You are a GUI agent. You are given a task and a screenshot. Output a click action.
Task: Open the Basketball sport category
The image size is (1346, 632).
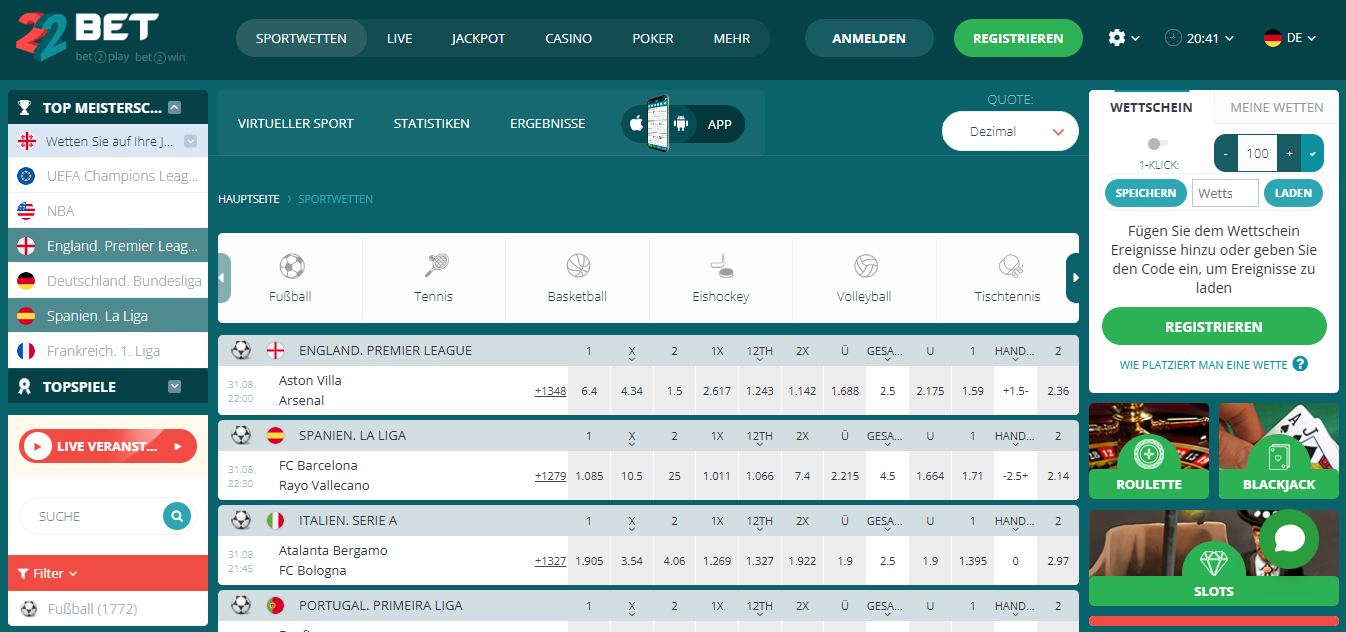tap(577, 277)
